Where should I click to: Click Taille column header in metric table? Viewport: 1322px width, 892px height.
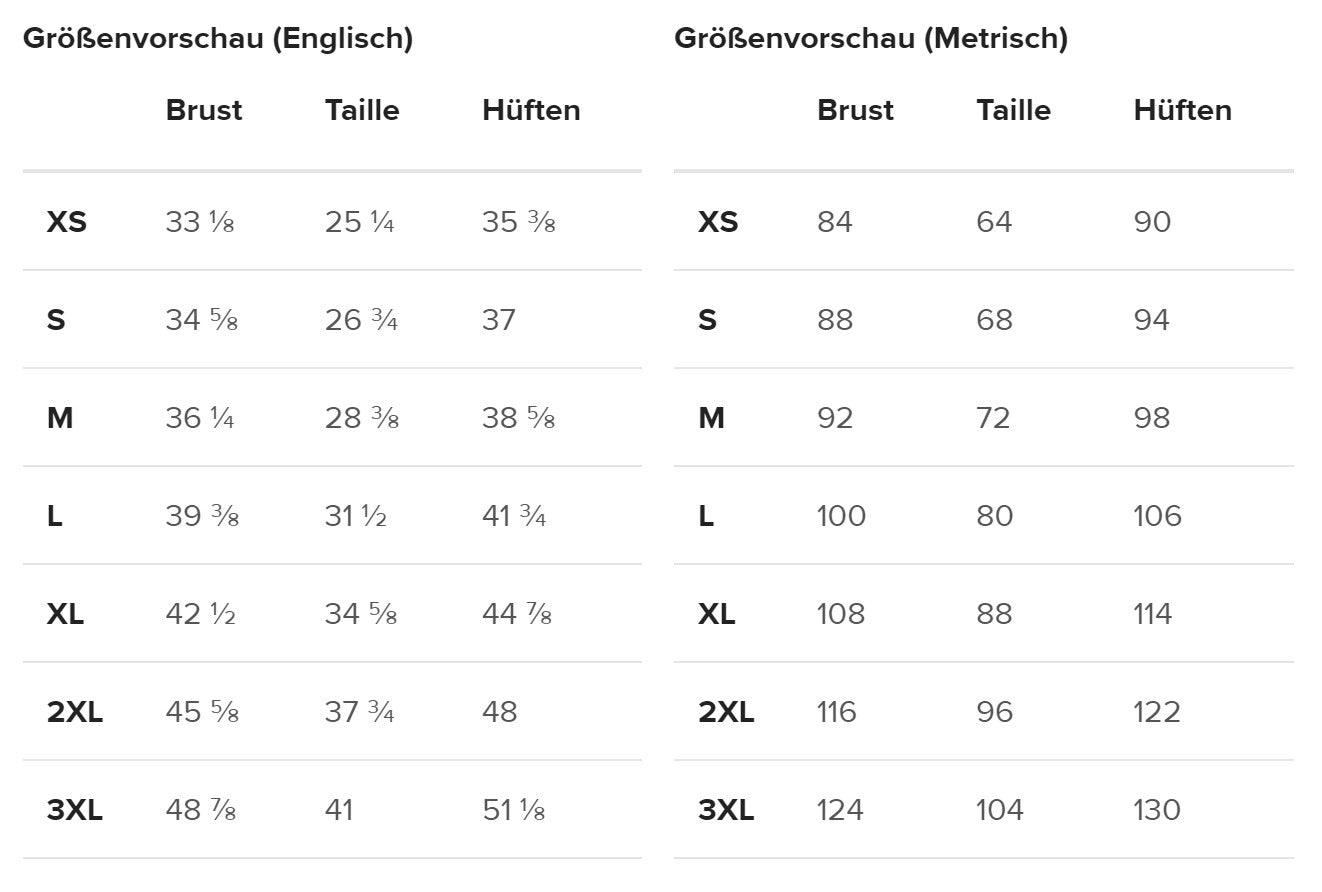pos(1013,110)
